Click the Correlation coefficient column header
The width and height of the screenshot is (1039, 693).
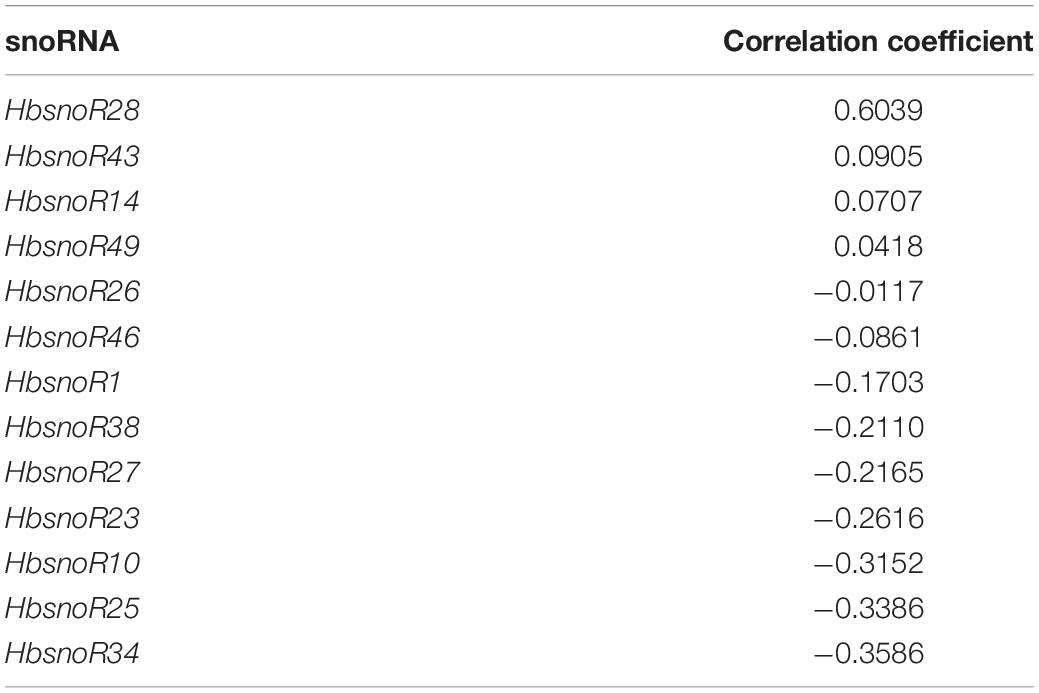(x=878, y=42)
